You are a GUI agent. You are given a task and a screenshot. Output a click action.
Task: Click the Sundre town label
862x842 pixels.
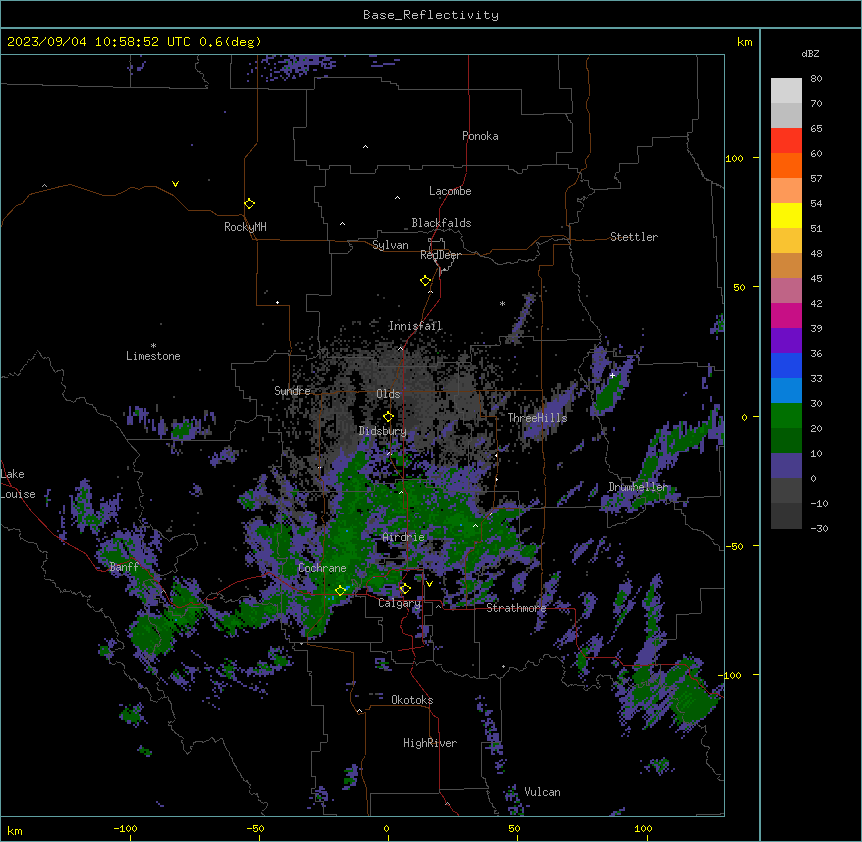click(x=292, y=391)
